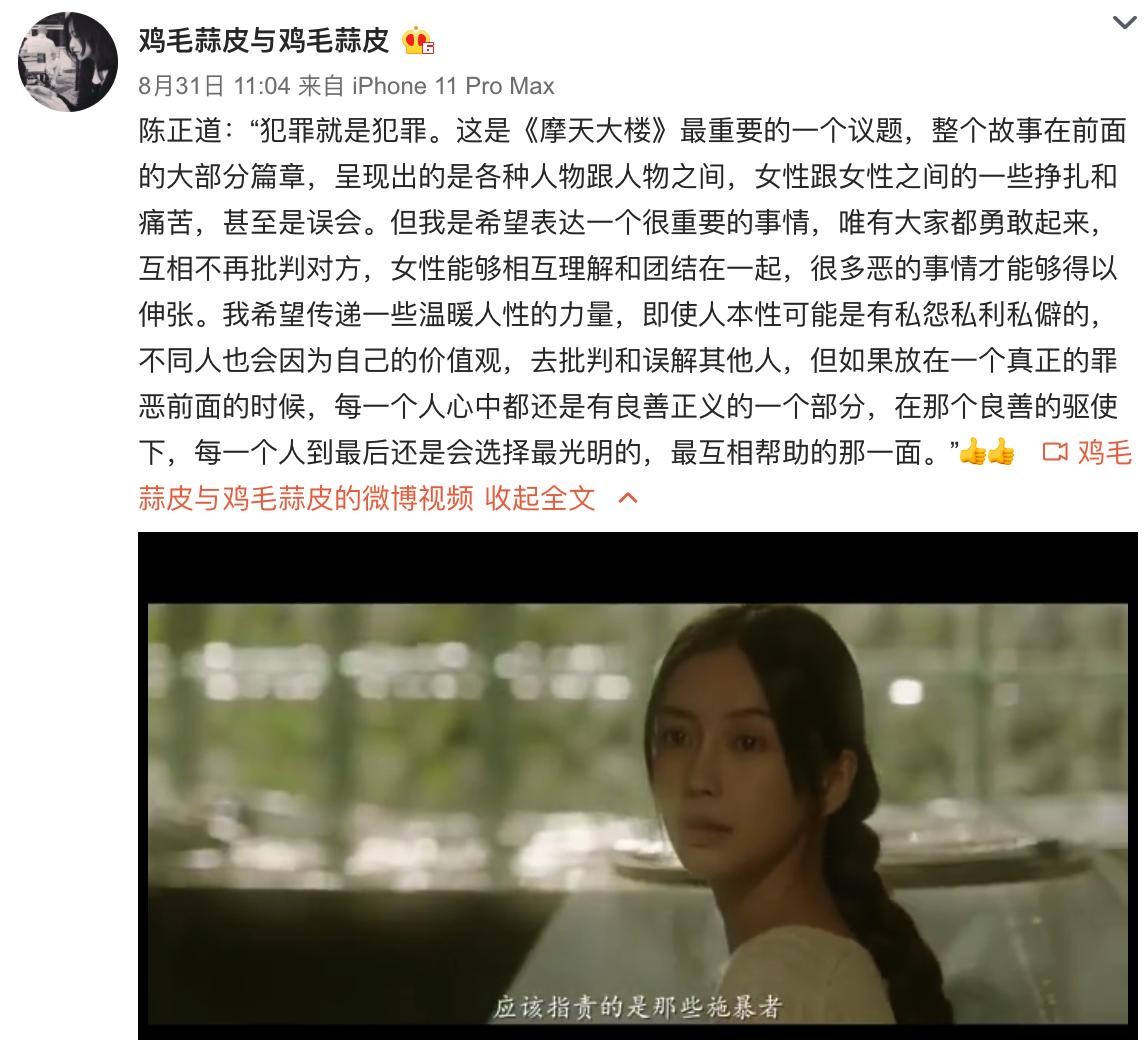
Task: Click the crown membership badge icon
Action: click(x=417, y=41)
